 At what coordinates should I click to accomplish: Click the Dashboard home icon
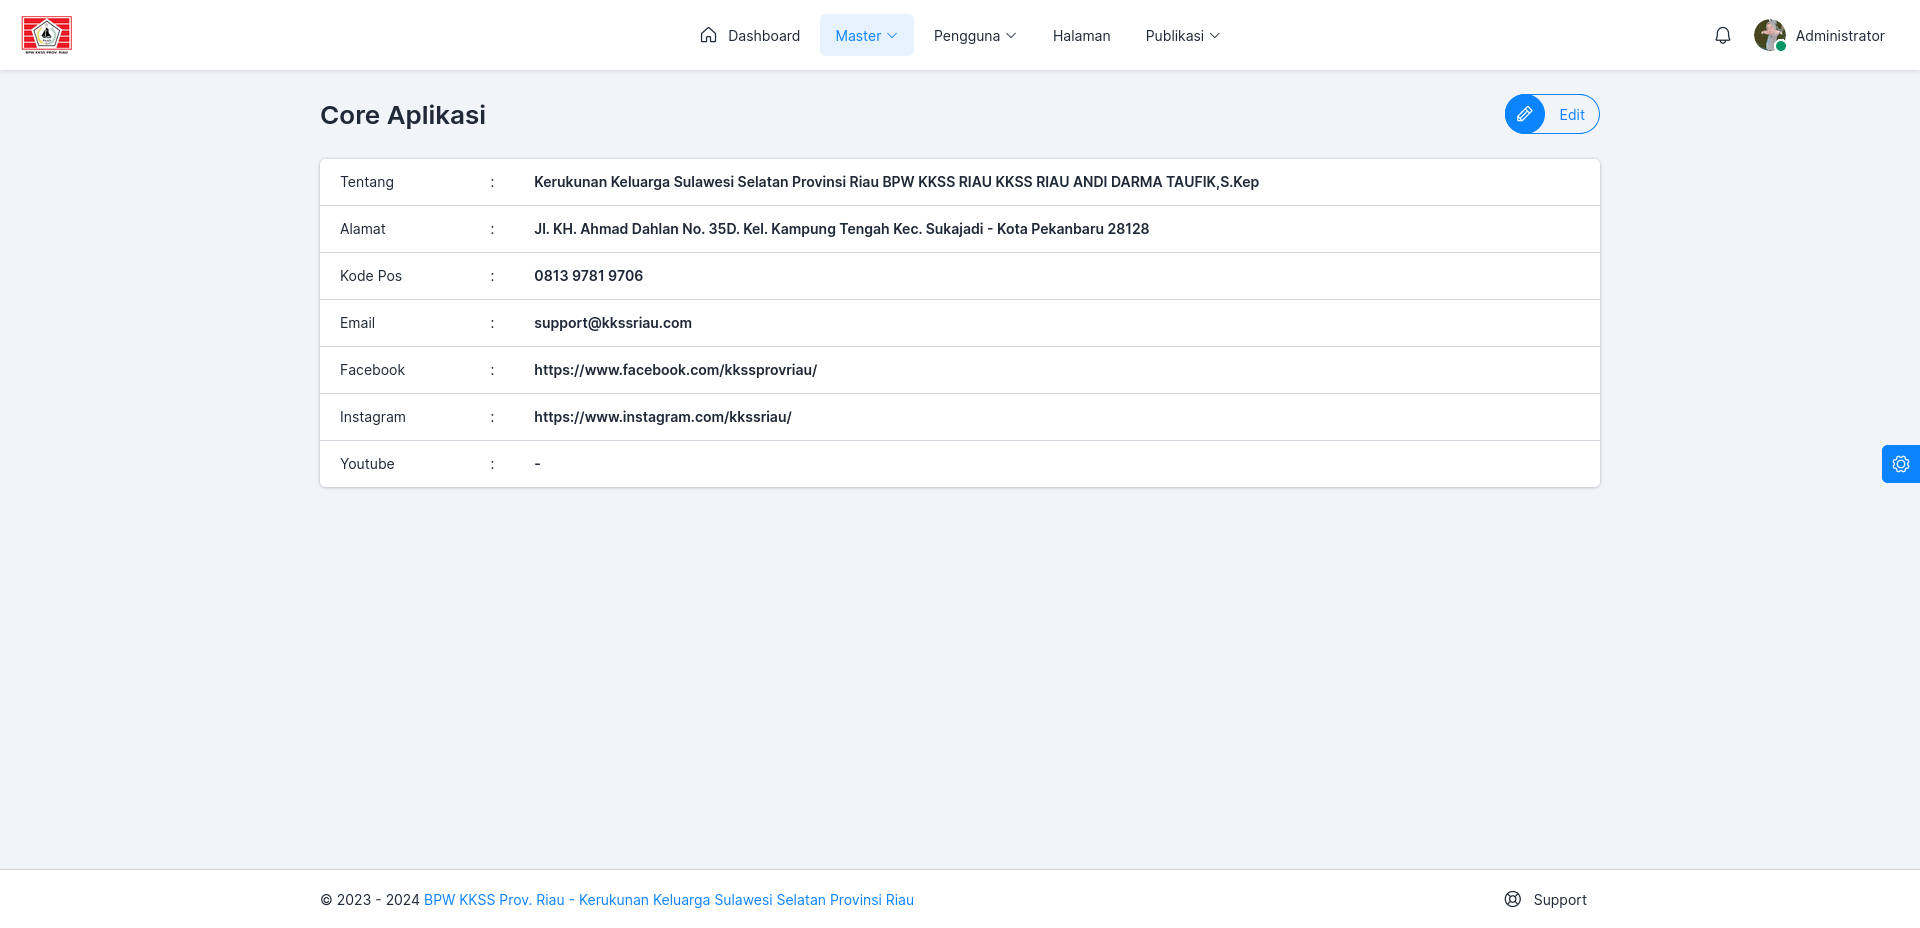(709, 35)
